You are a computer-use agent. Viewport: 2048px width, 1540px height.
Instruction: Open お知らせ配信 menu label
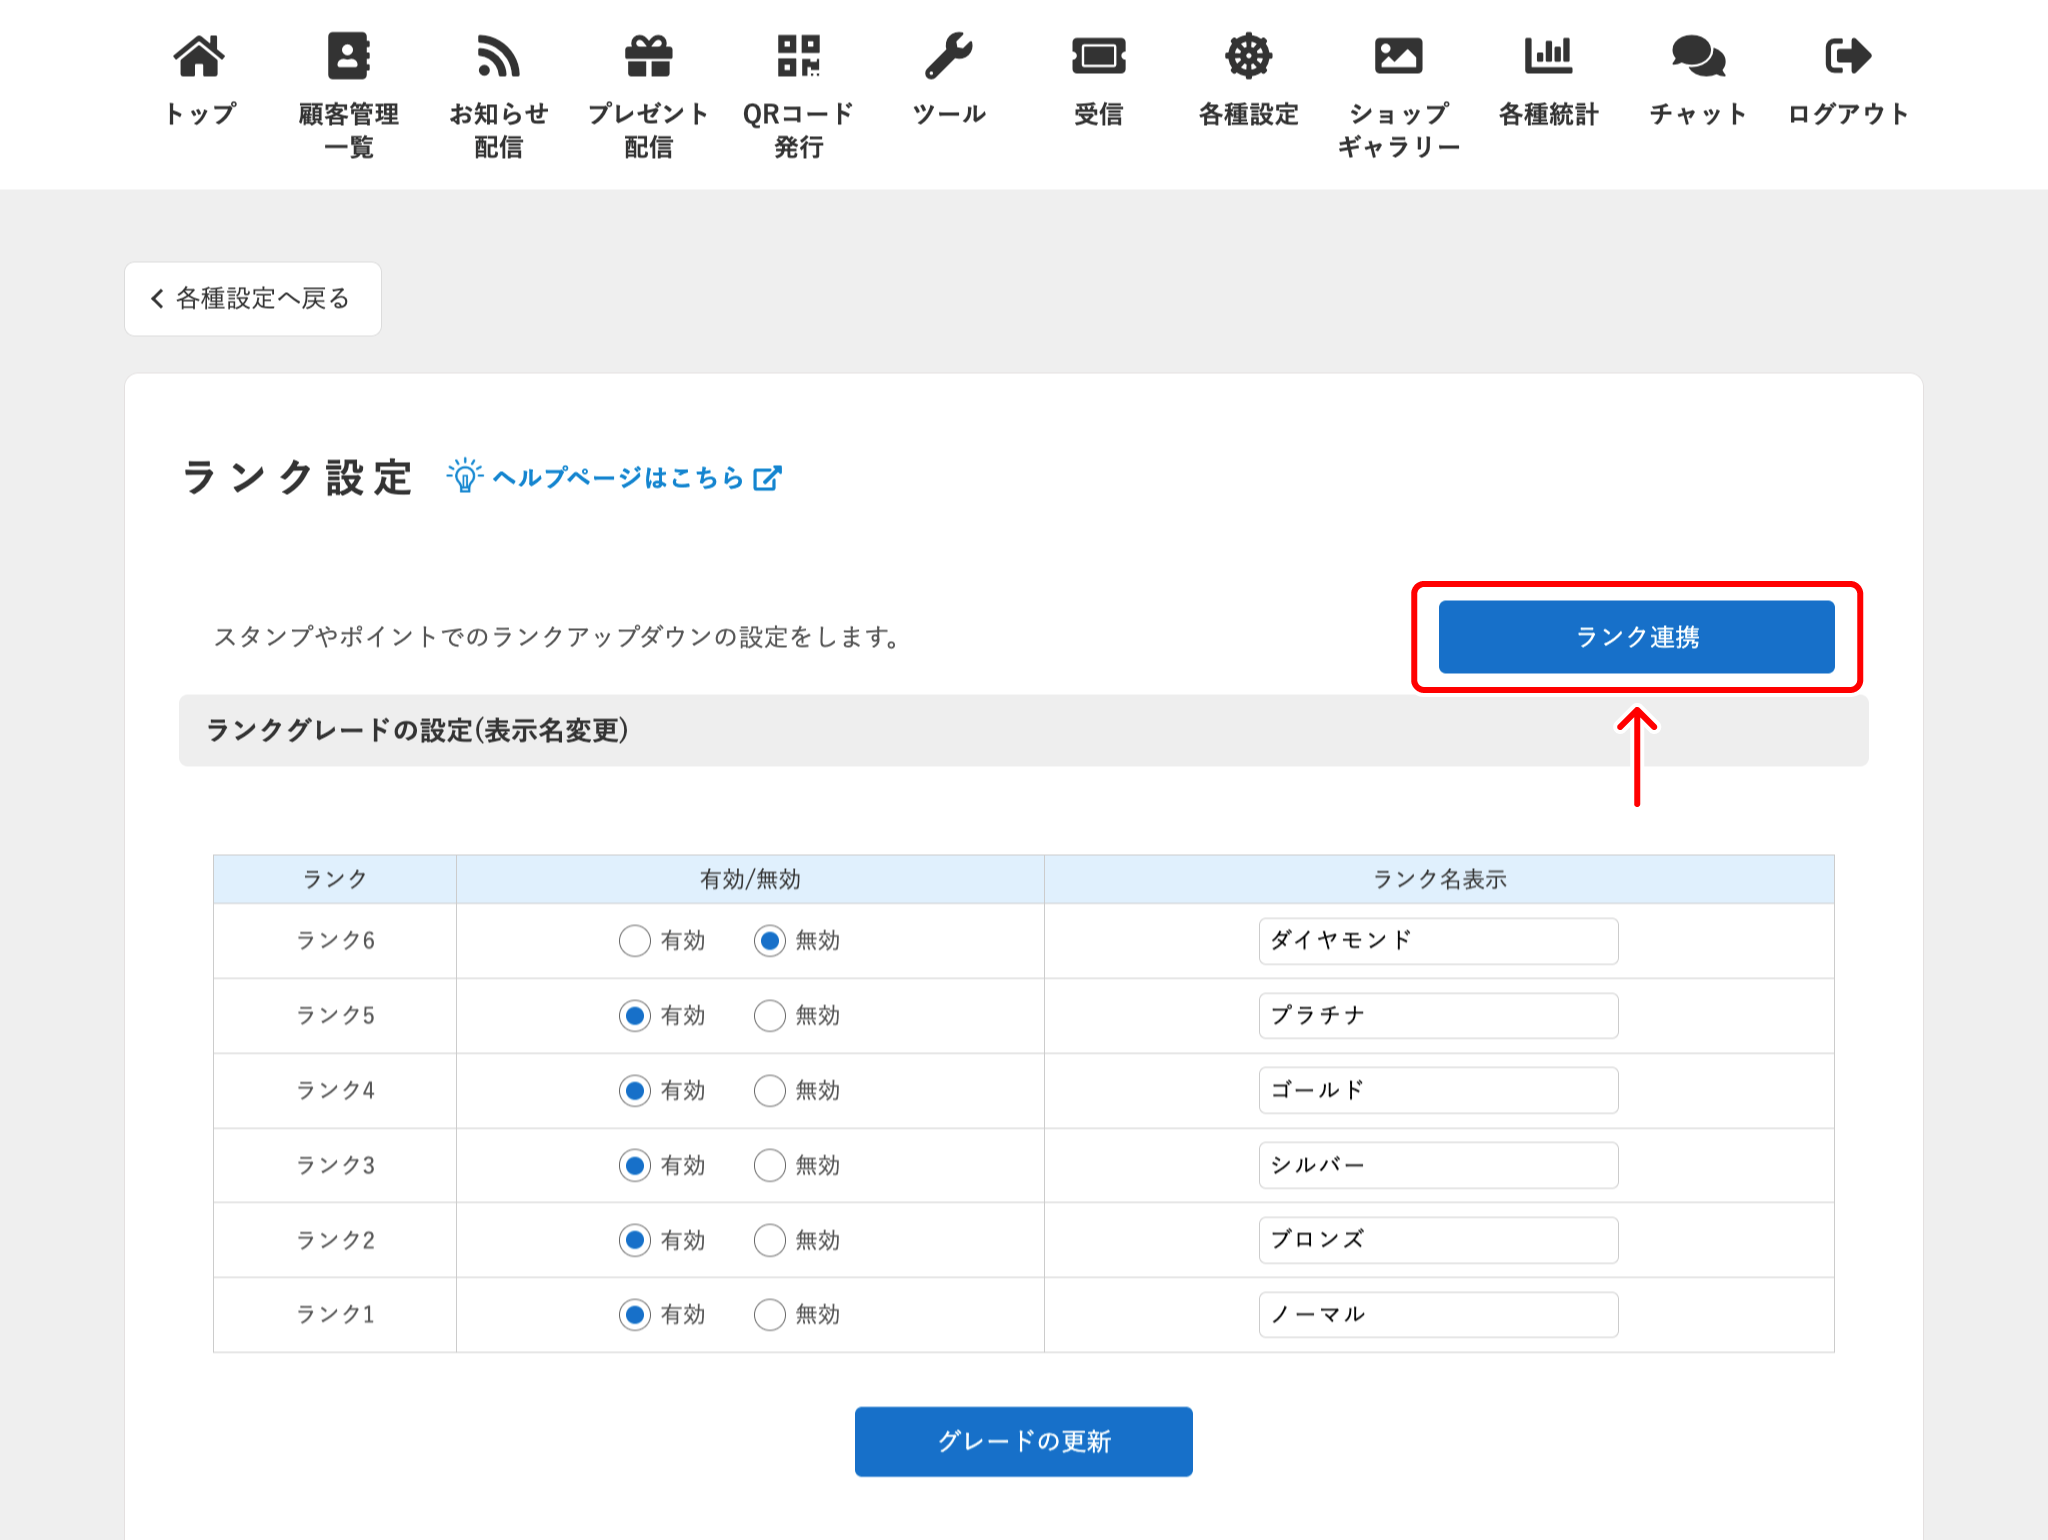(x=498, y=131)
